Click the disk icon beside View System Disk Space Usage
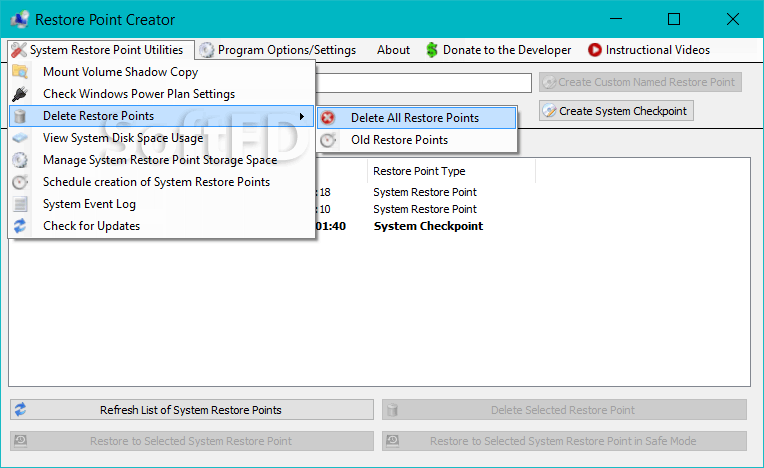 click(20, 138)
